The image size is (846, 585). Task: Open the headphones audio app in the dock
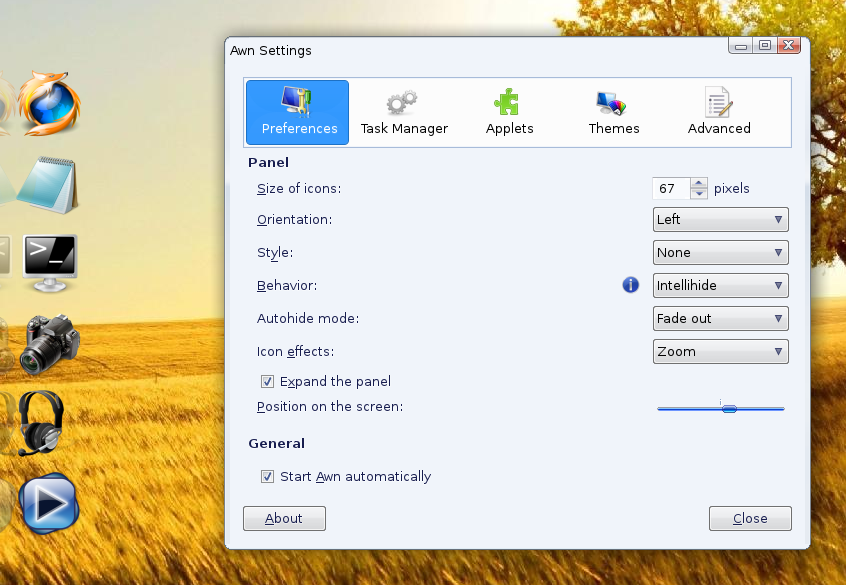(41, 423)
